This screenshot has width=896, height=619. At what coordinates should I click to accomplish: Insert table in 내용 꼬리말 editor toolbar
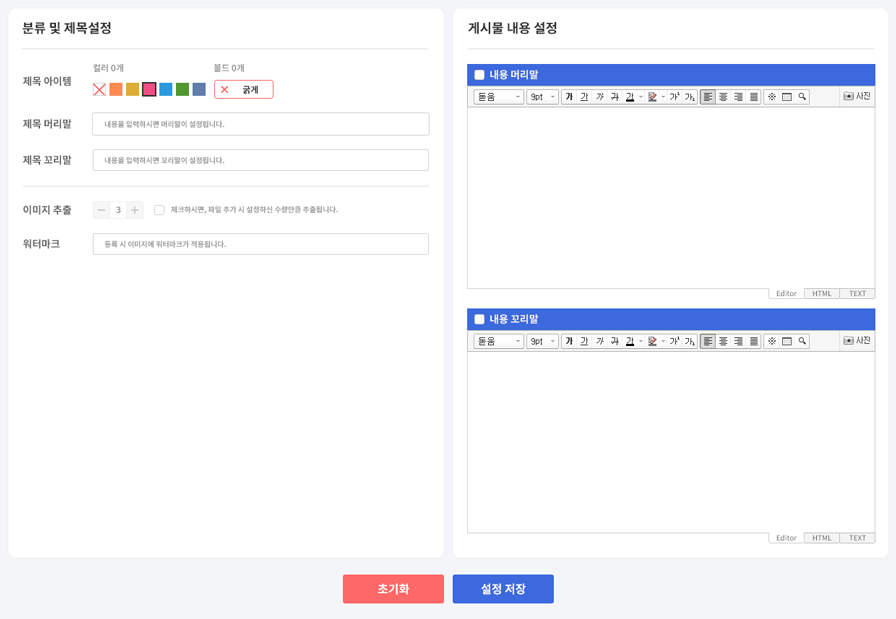click(x=787, y=341)
